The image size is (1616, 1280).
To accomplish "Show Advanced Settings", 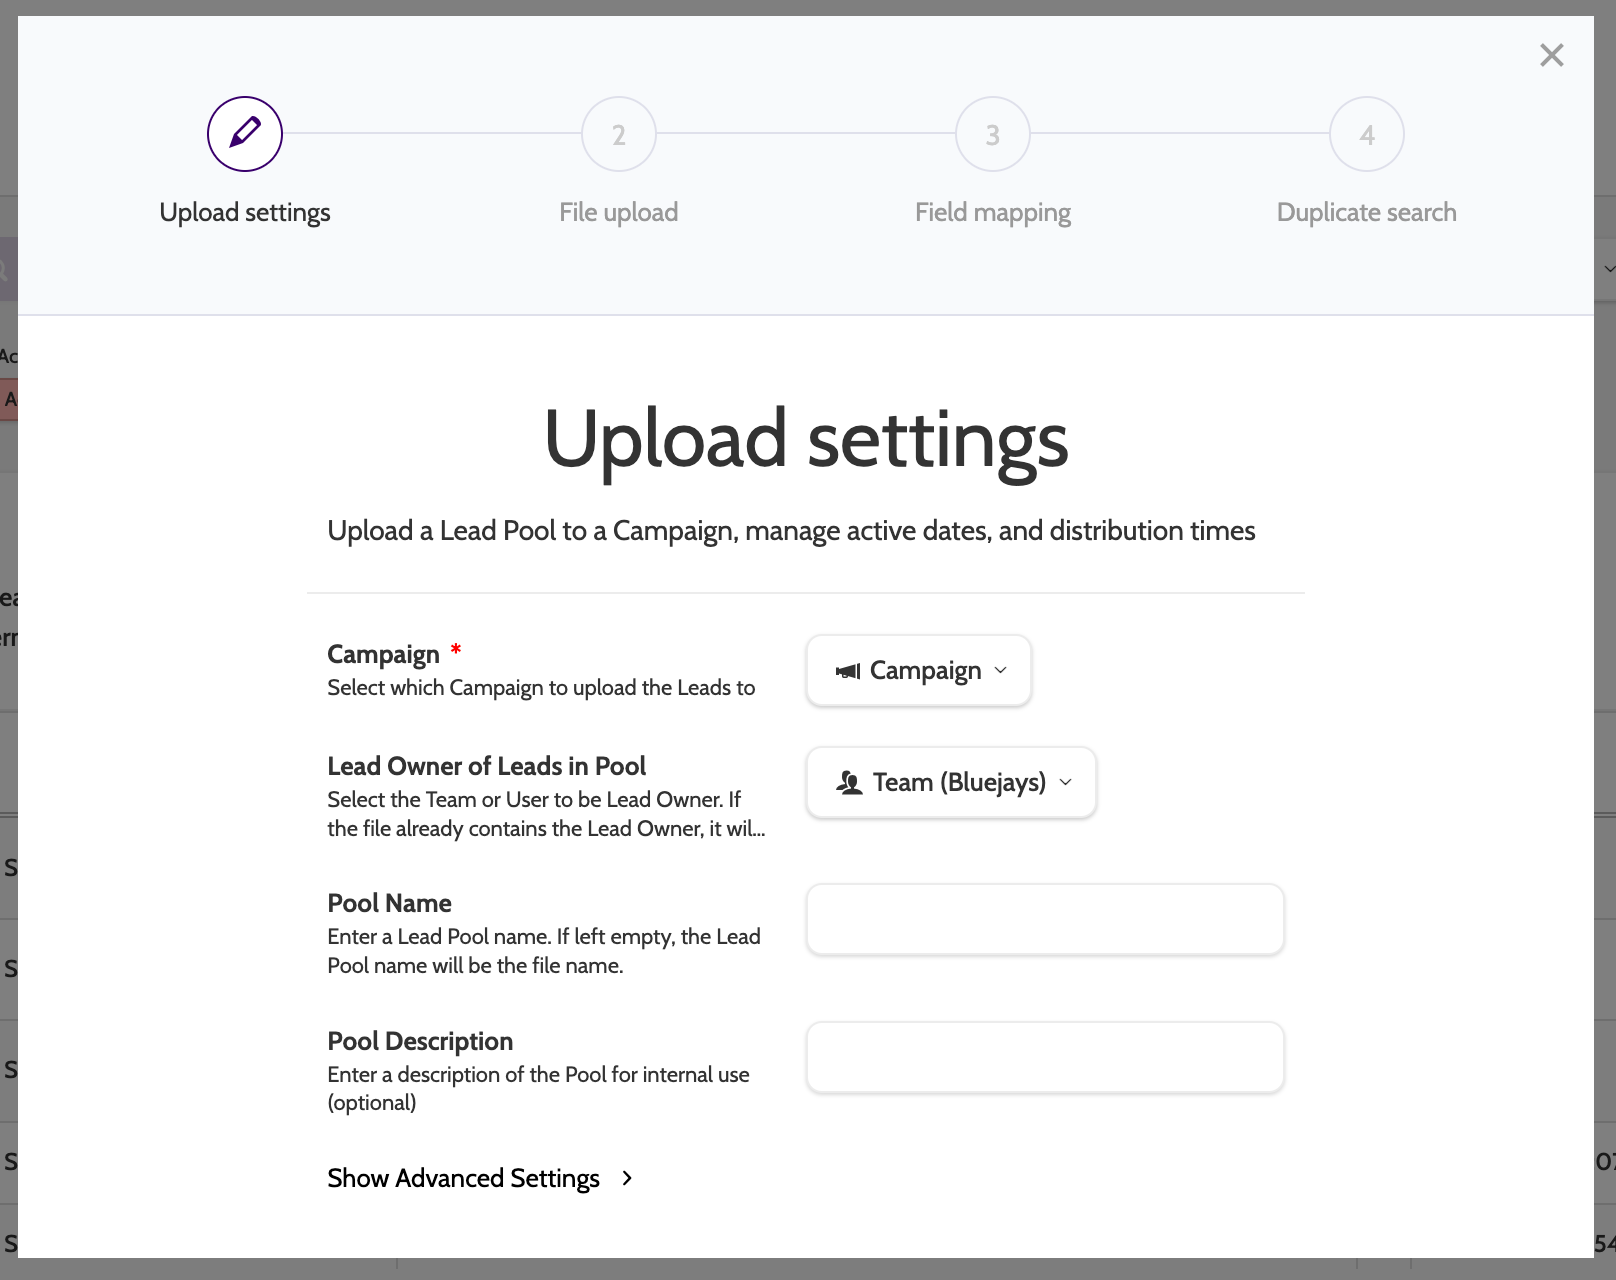I will click(x=464, y=1178).
